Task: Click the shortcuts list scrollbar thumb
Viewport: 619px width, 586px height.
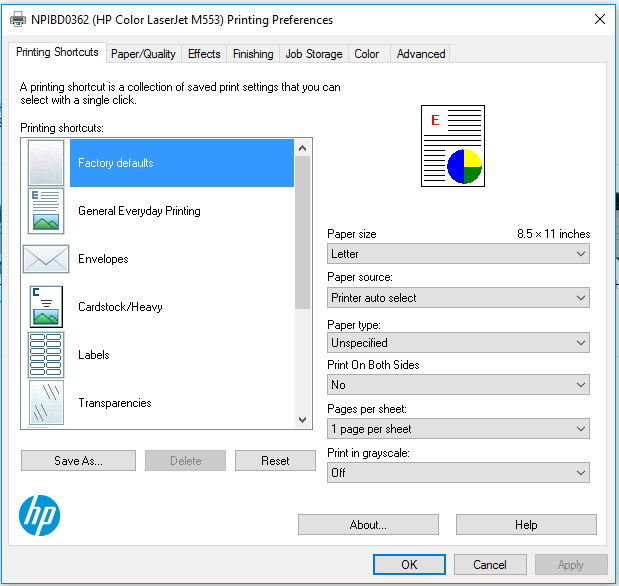Action: [303, 232]
